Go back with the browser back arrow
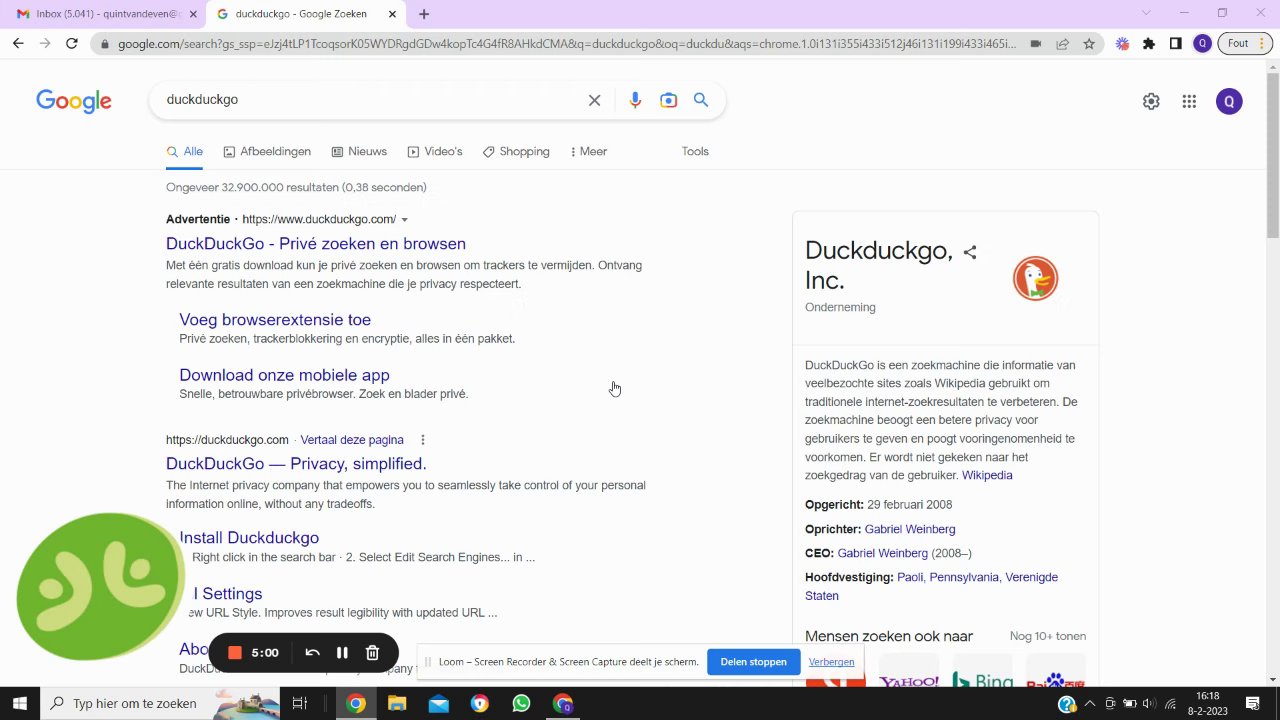The width and height of the screenshot is (1280, 720). pyautogui.click(x=18, y=43)
